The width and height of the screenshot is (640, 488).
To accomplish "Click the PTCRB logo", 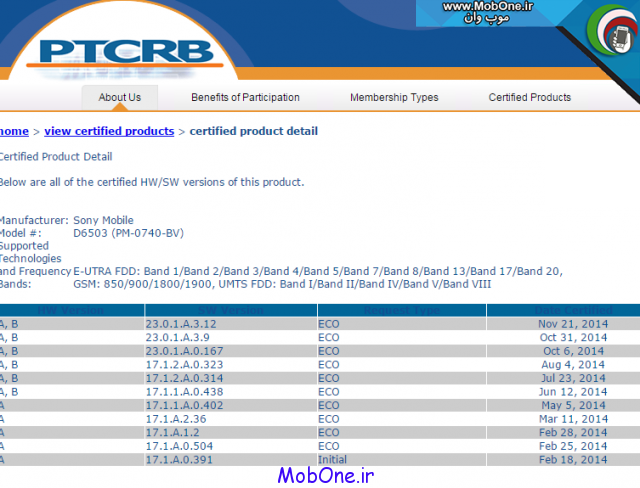I will (127, 51).
